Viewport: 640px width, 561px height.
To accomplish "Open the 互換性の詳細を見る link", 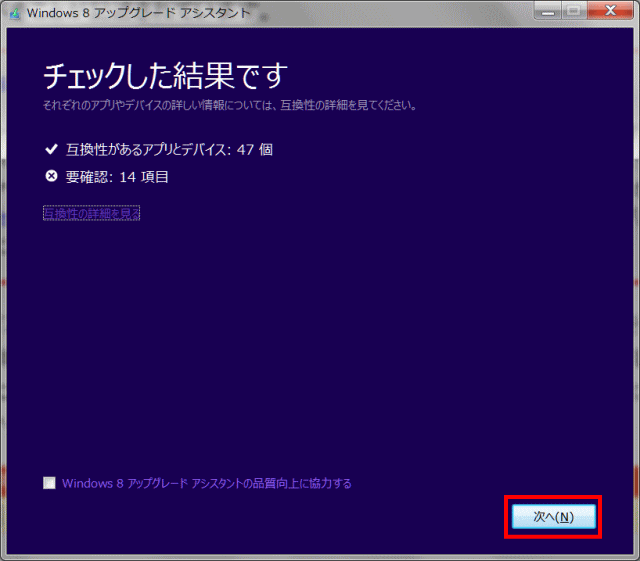I will point(91,213).
